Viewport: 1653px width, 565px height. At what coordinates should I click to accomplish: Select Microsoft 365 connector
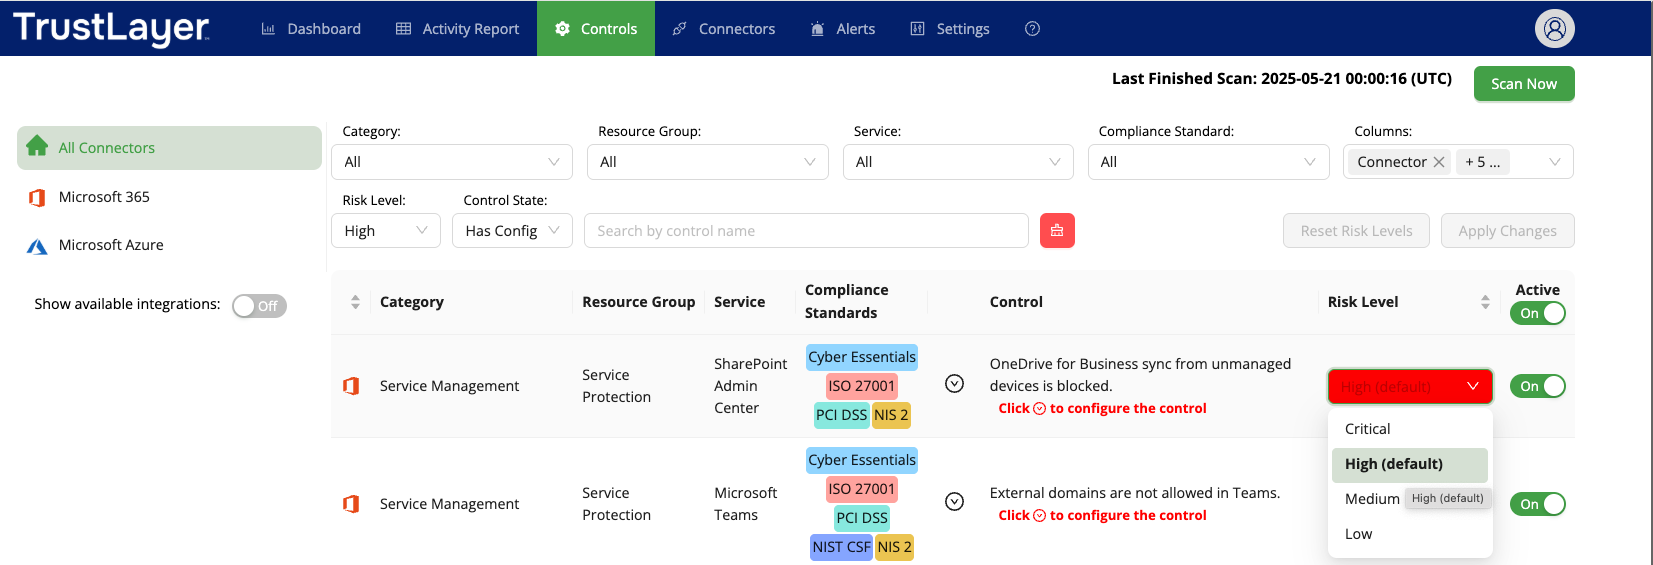point(104,197)
